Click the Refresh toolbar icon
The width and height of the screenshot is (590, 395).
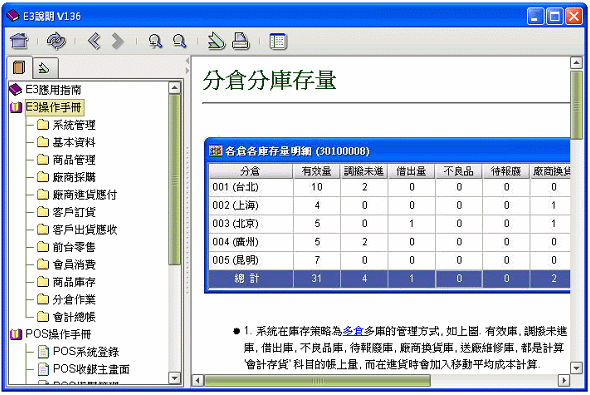coord(56,41)
